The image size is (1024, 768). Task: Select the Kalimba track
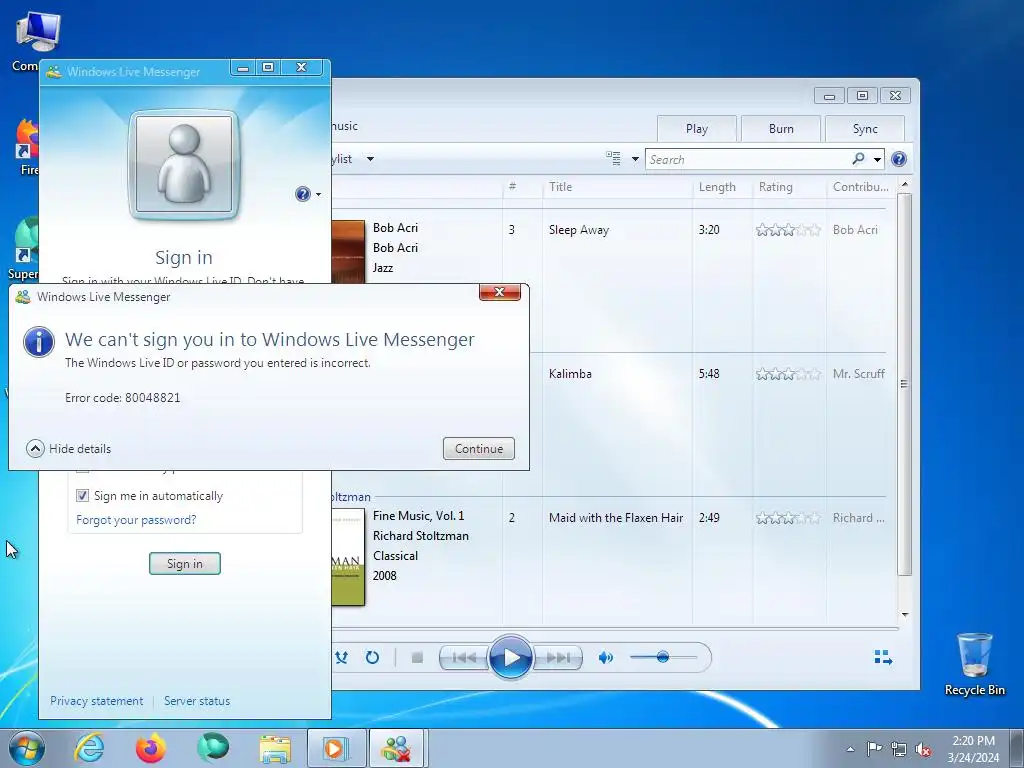pyautogui.click(x=570, y=374)
